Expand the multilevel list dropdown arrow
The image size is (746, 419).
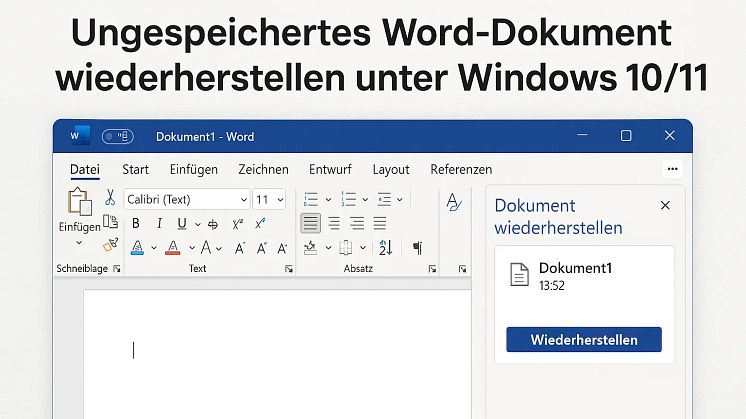pyautogui.click(x=400, y=199)
